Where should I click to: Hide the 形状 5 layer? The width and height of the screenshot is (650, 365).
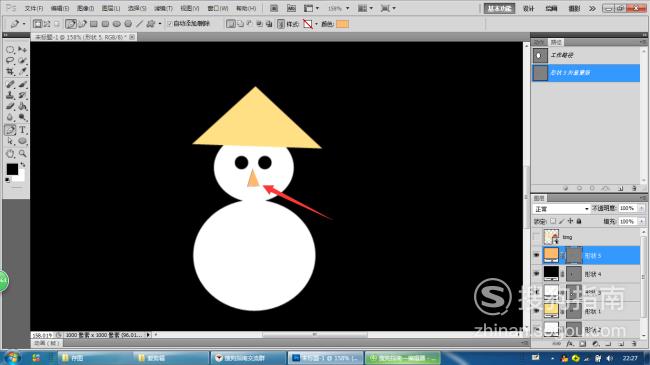(537, 256)
